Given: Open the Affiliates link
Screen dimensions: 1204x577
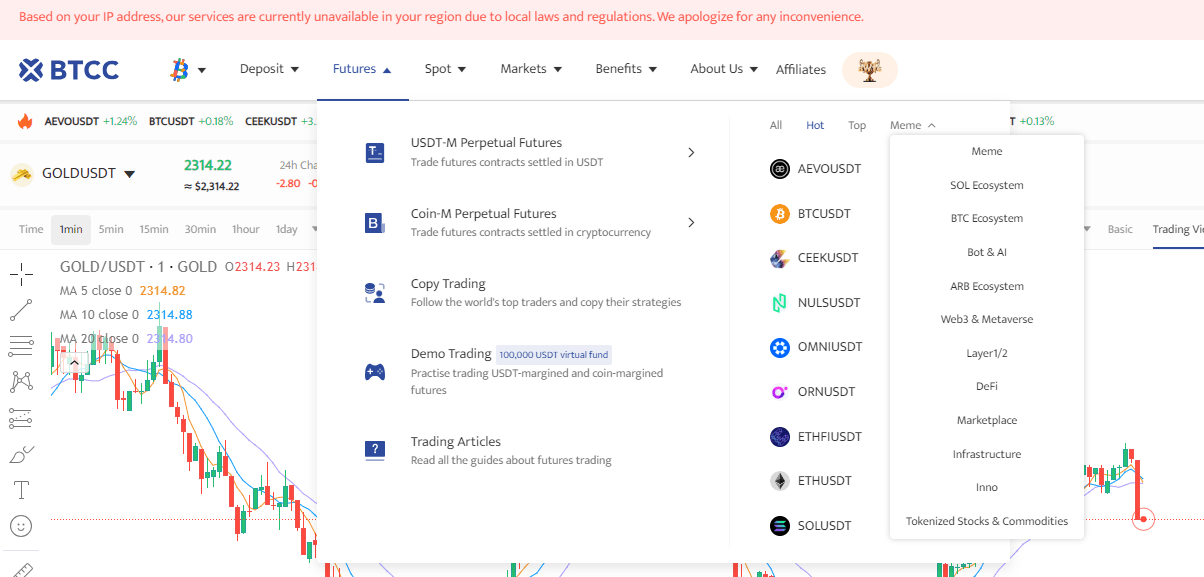Looking at the screenshot, I should click(801, 69).
